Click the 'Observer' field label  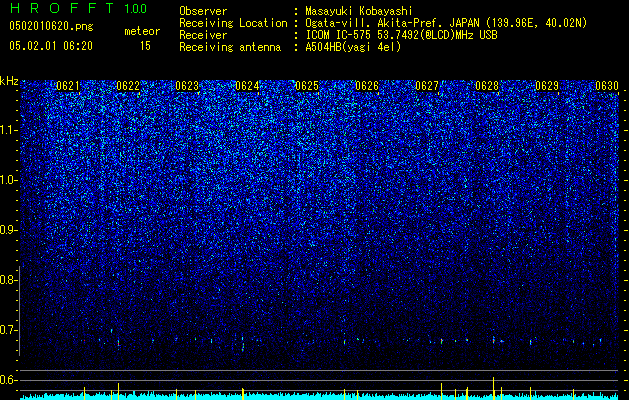pos(203,11)
